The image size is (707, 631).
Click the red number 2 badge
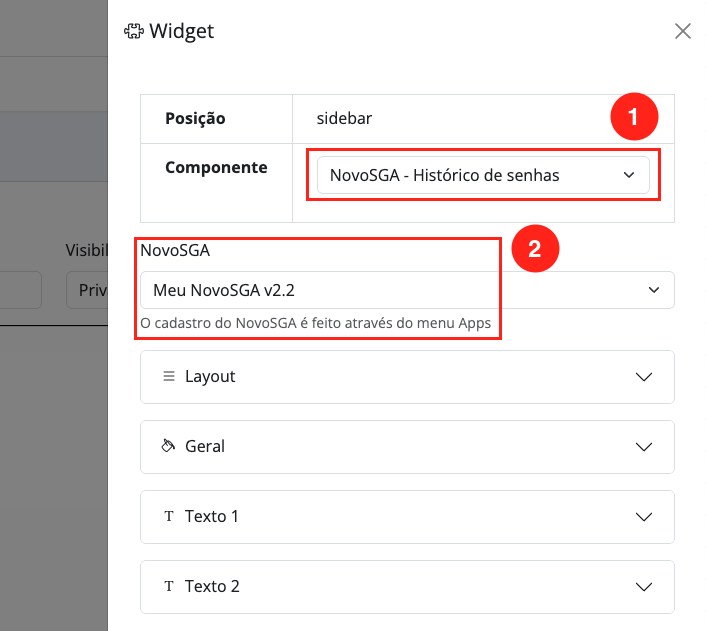coord(534,249)
